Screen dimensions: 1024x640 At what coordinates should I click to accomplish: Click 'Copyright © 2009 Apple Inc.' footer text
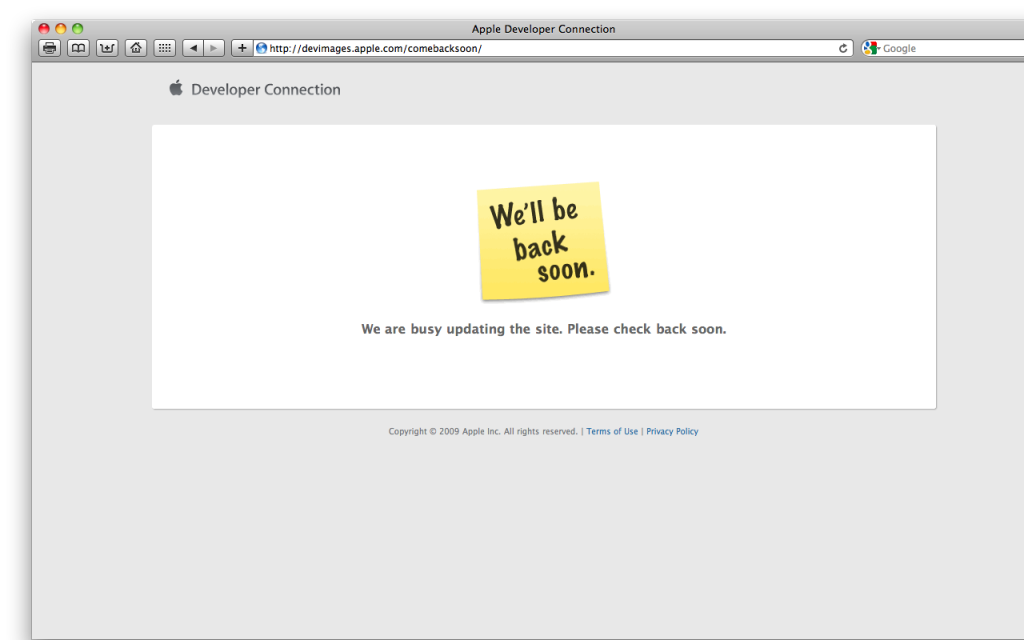click(x=445, y=431)
